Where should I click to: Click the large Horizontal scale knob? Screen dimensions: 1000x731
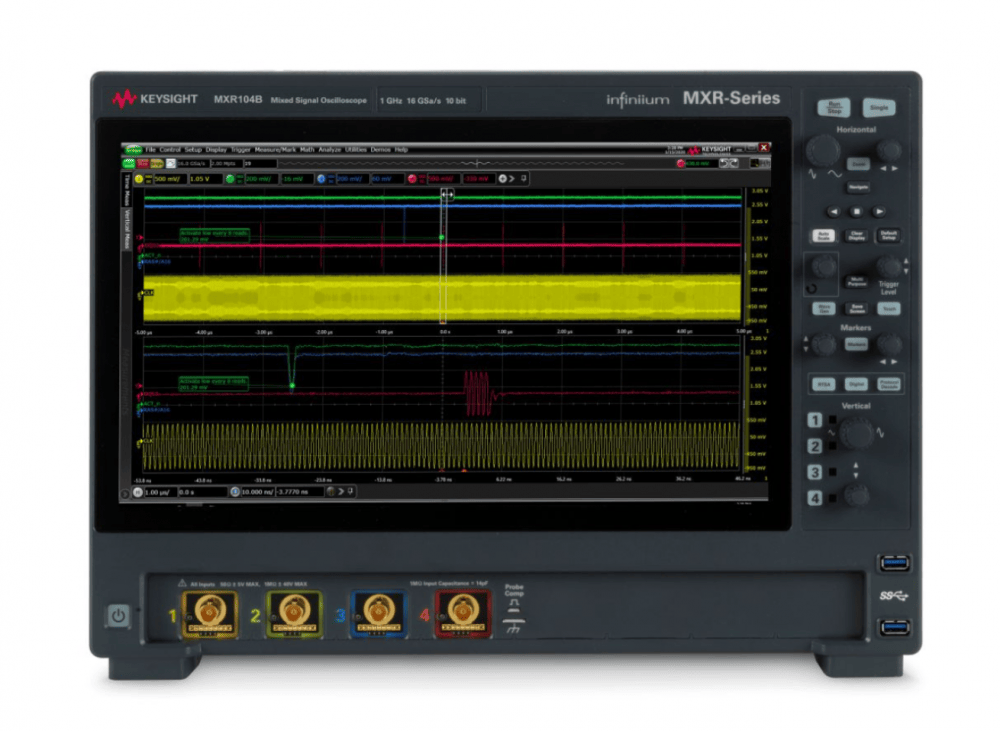coord(823,151)
